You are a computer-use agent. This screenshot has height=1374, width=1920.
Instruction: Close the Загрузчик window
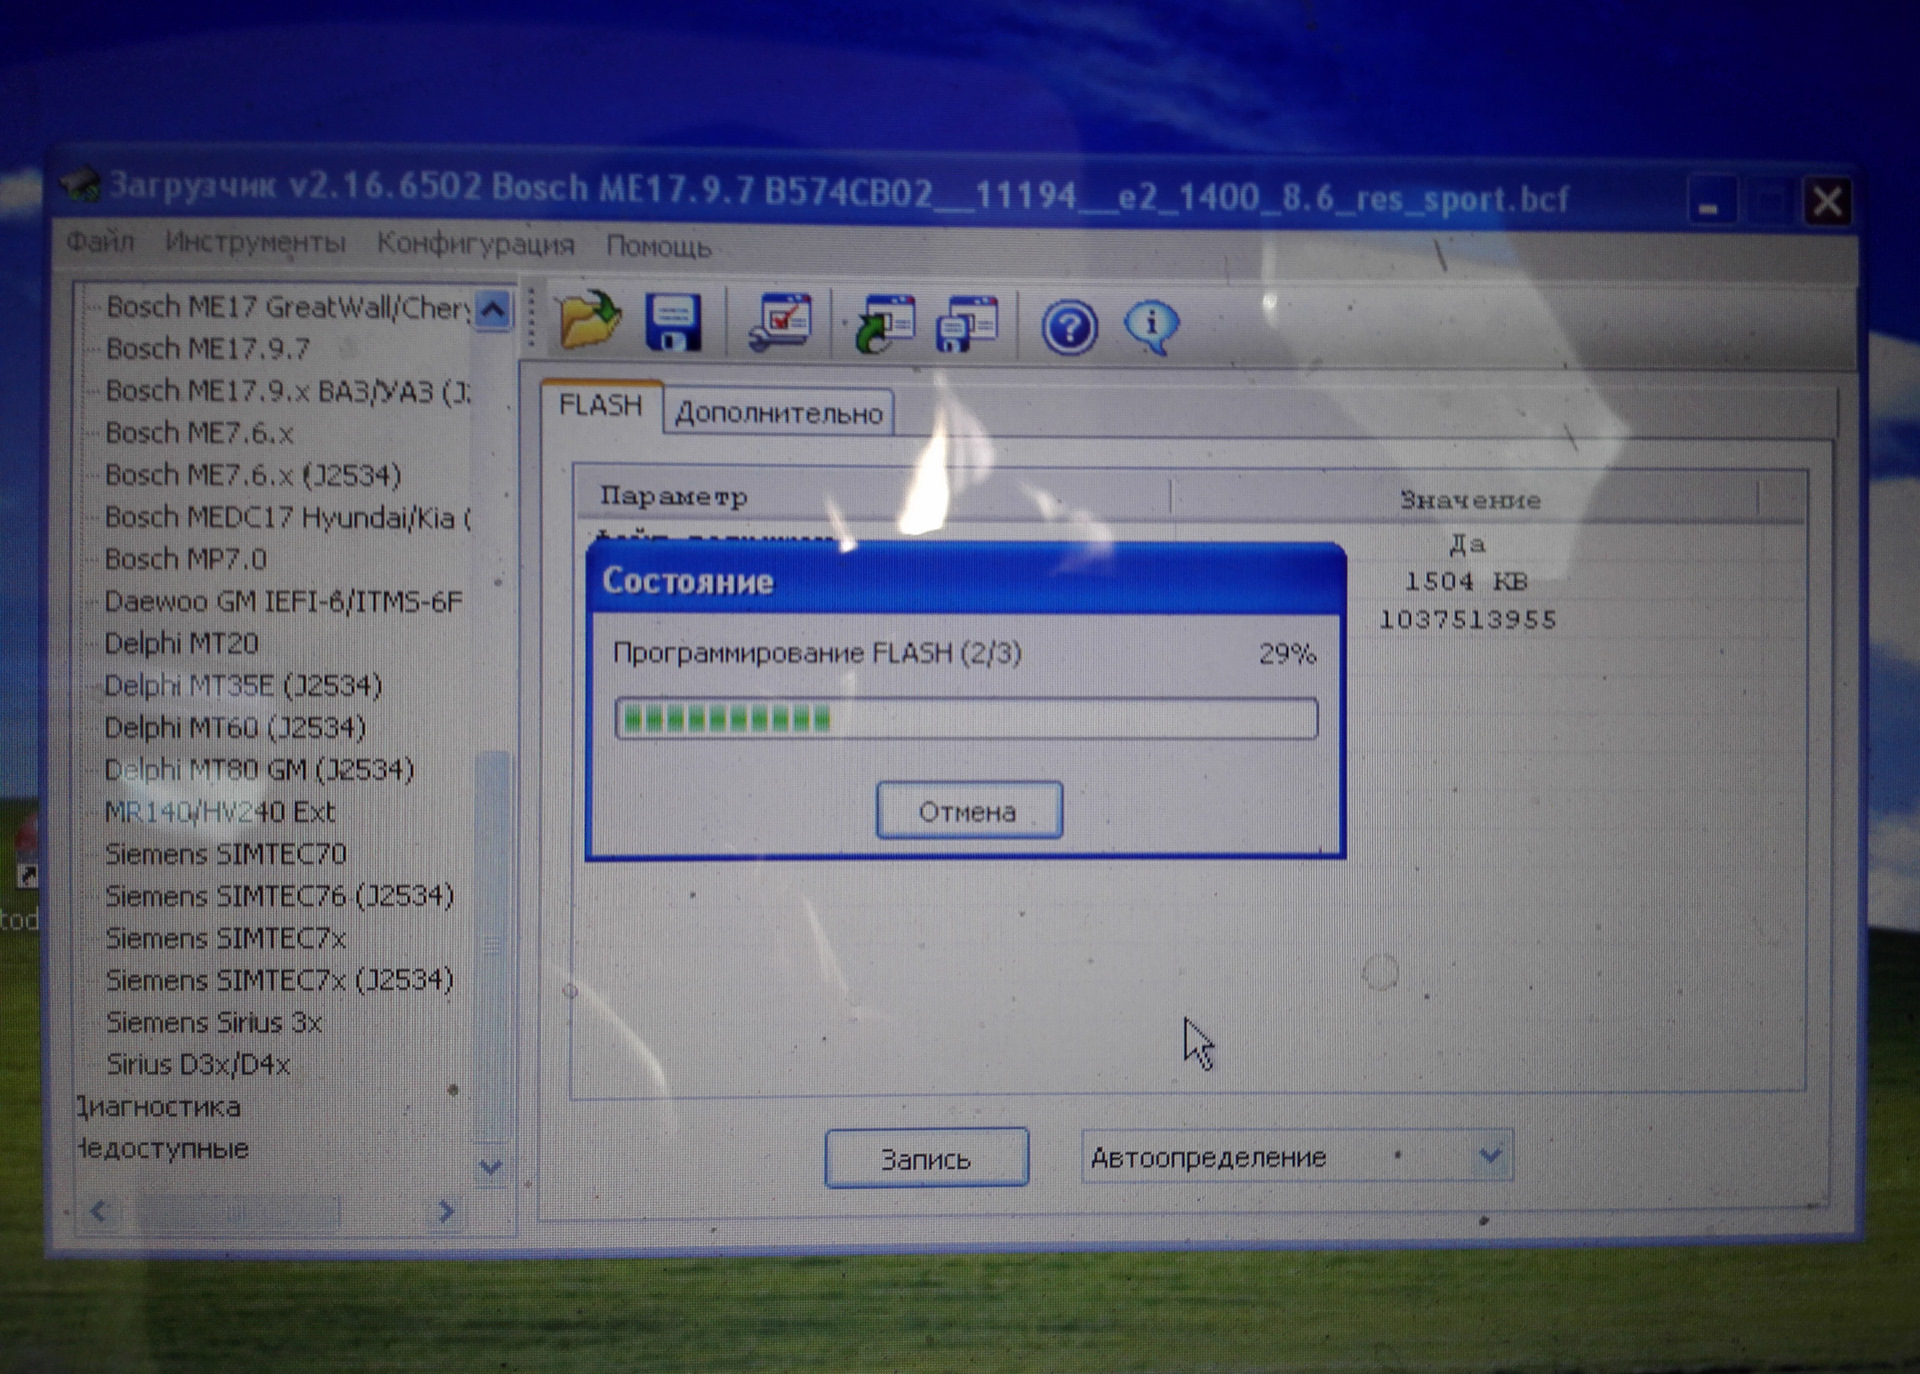1827,203
